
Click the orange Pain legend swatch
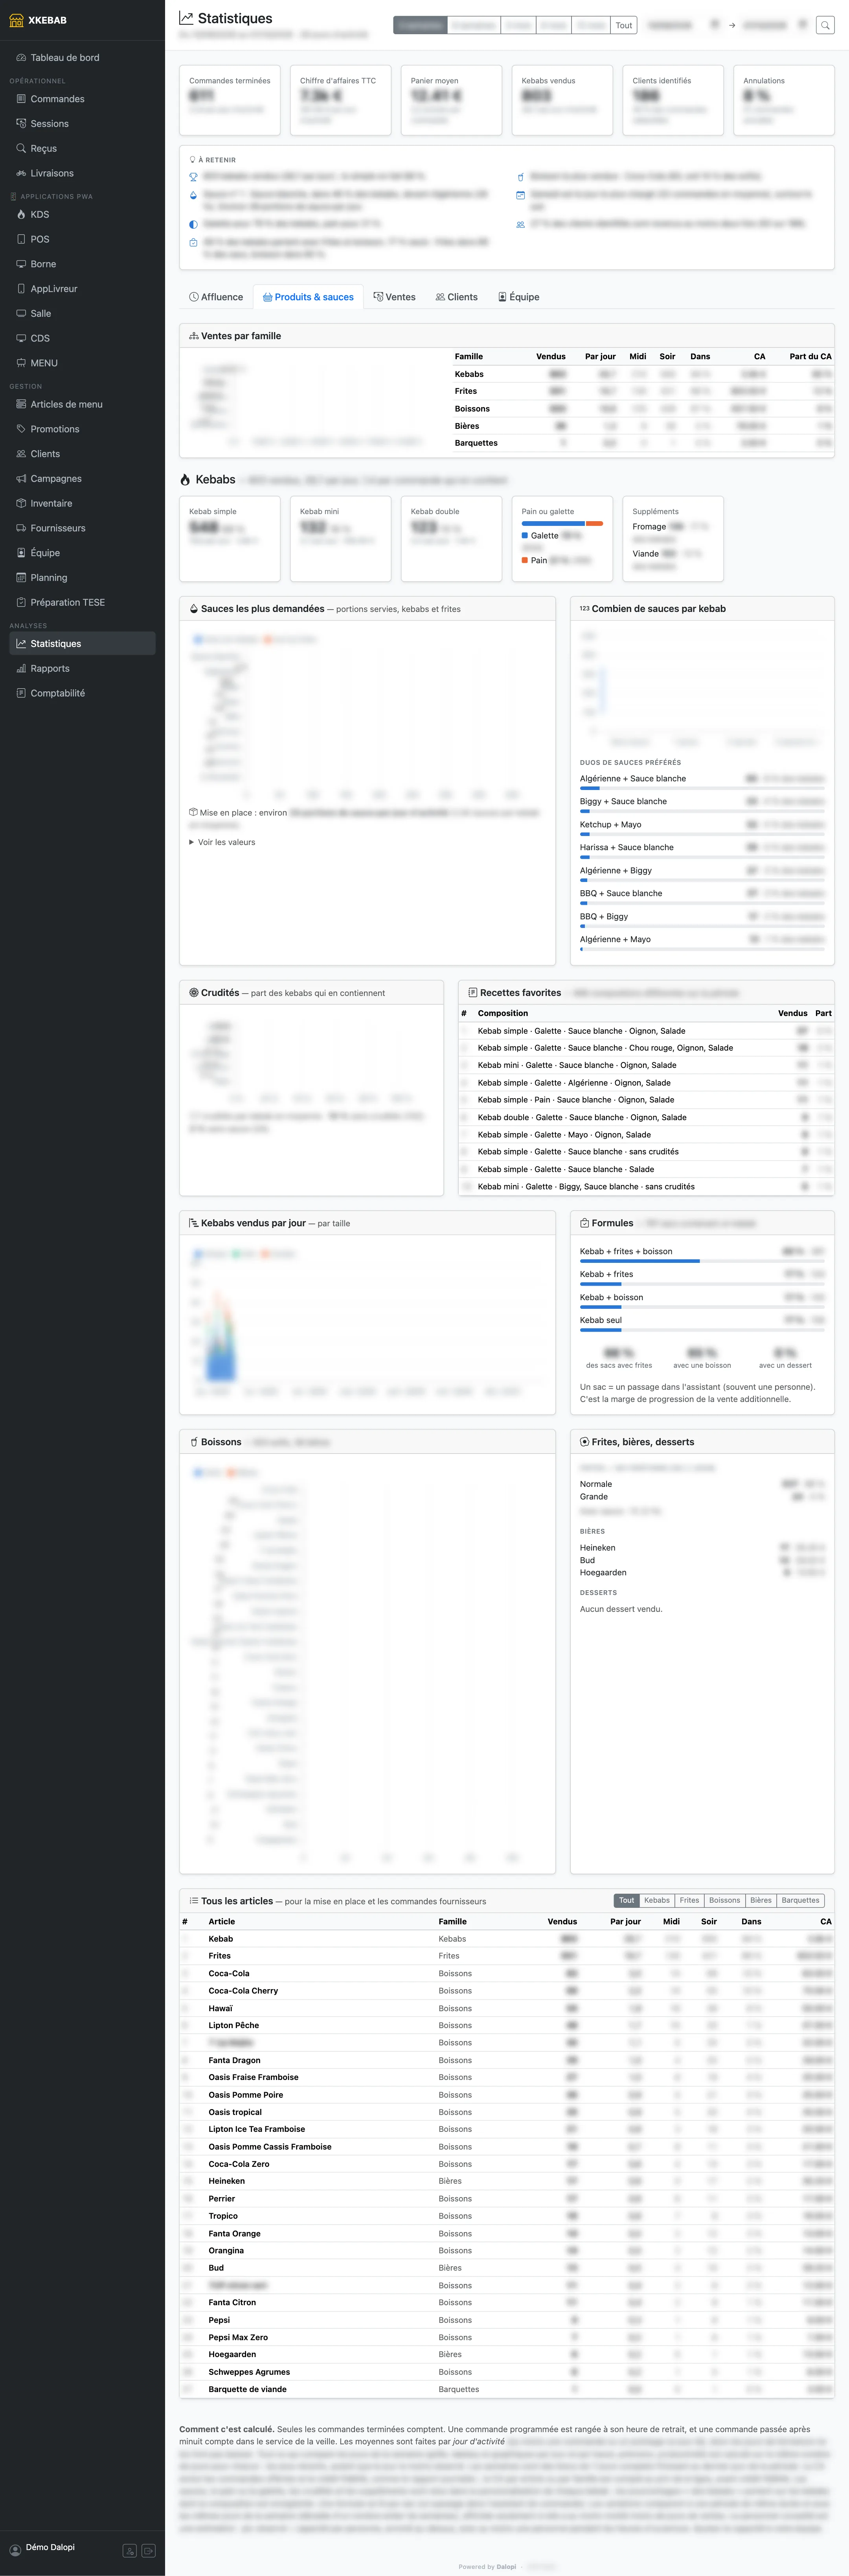pos(525,560)
